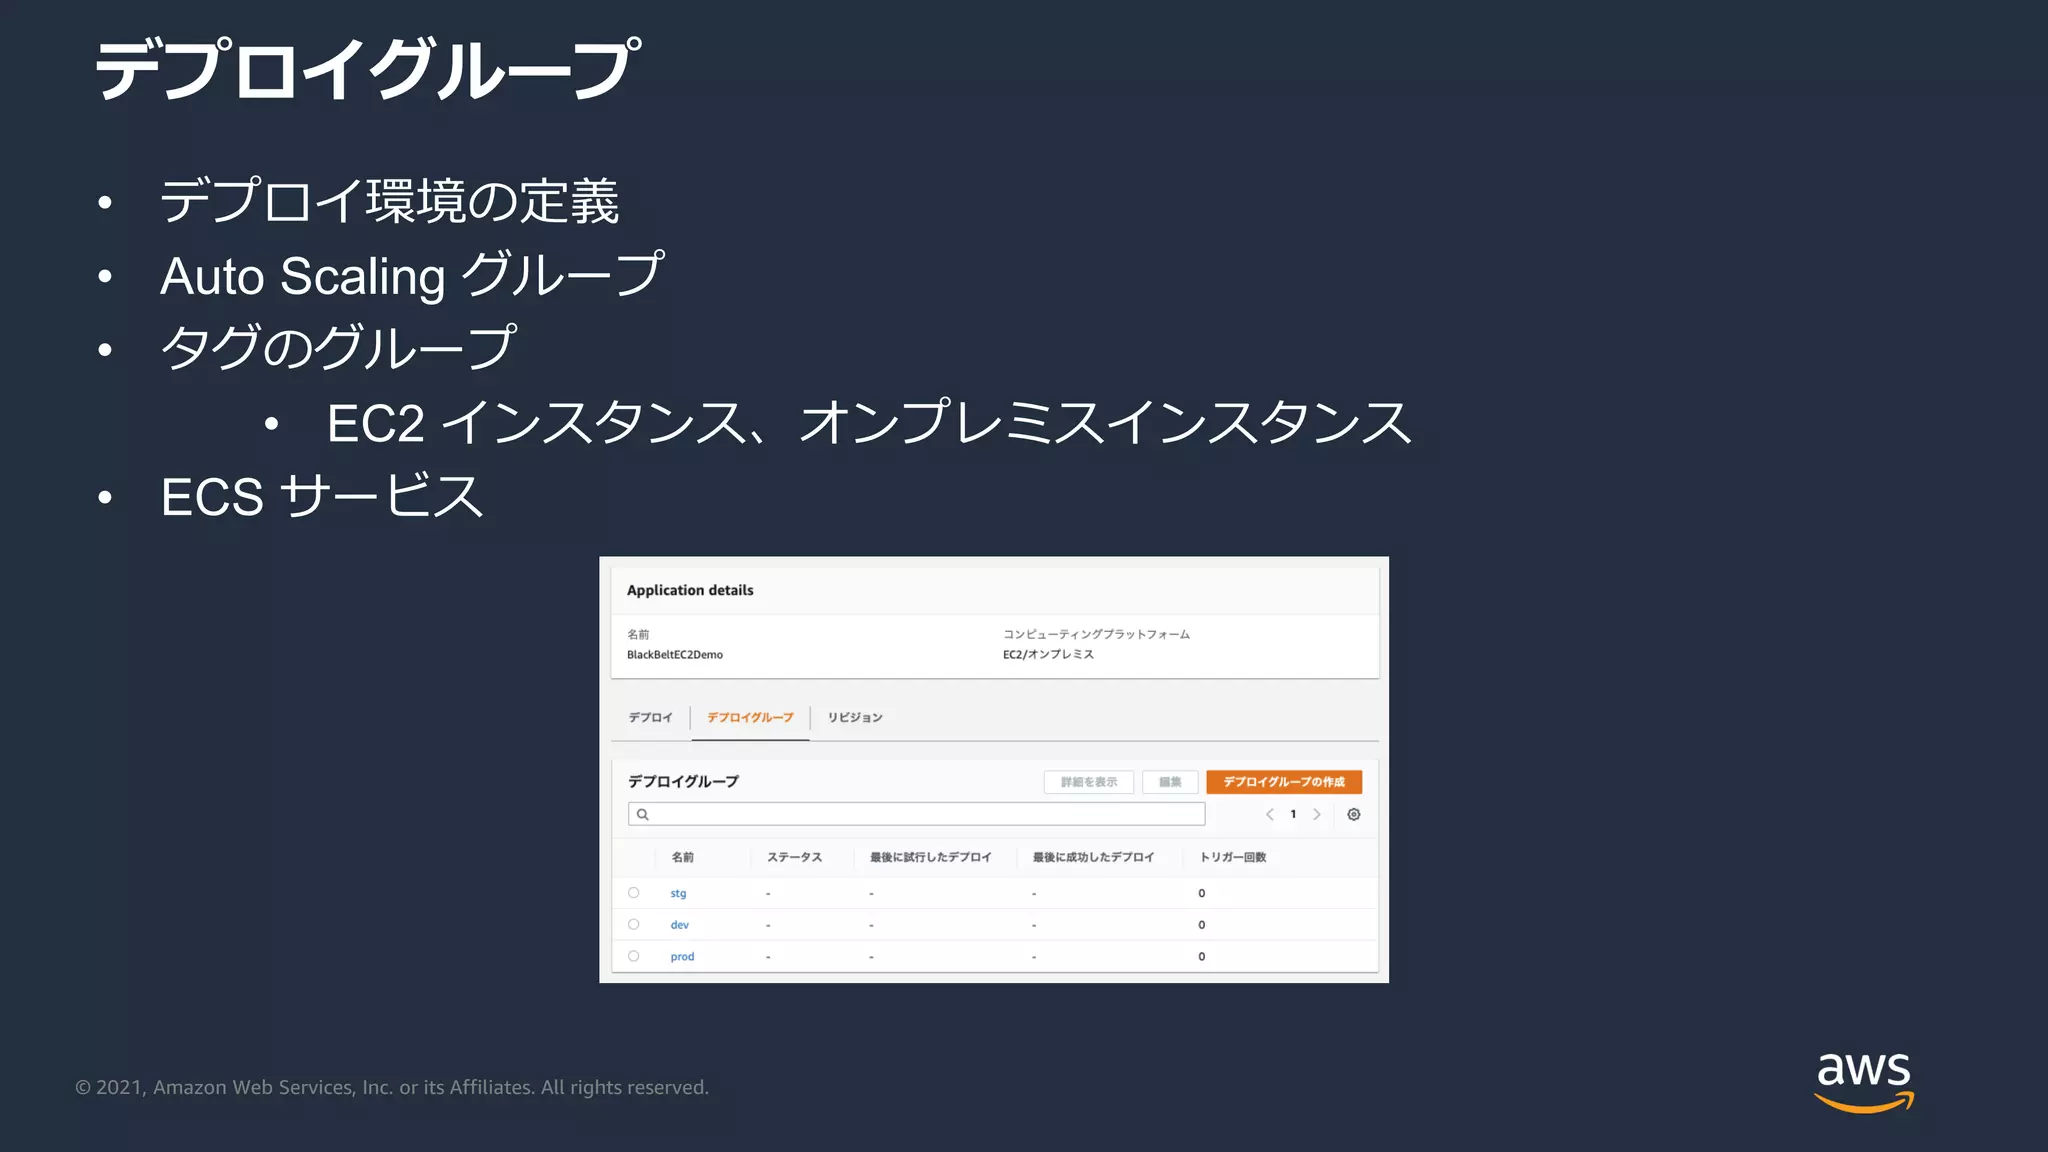This screenshot has height=1152, width=2048.
Task: Open the stg deployment group link
Action: tap(678, 893)
